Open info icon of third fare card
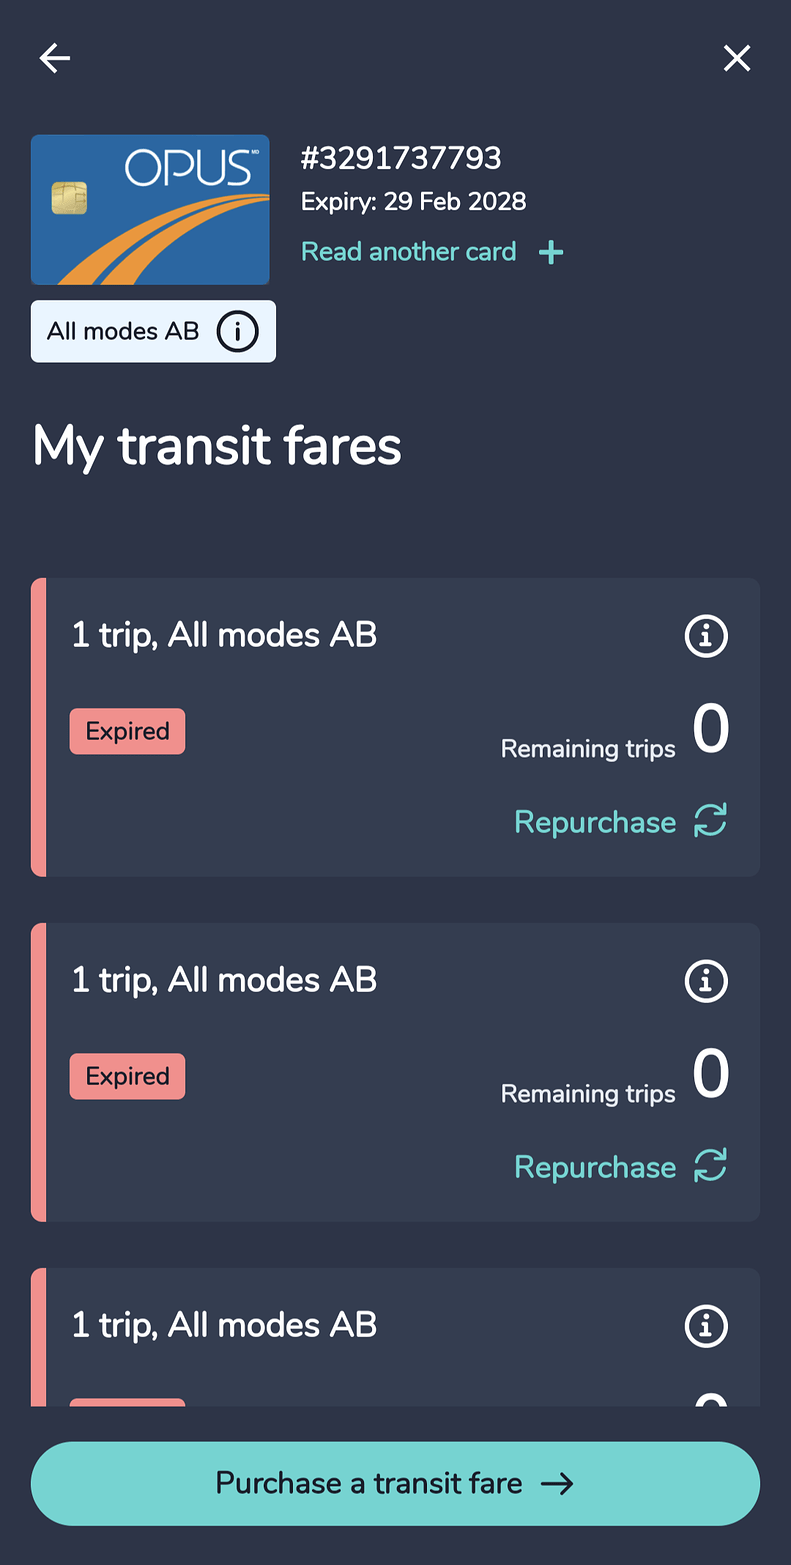The image size is (791, 1565). point(706,1326)
